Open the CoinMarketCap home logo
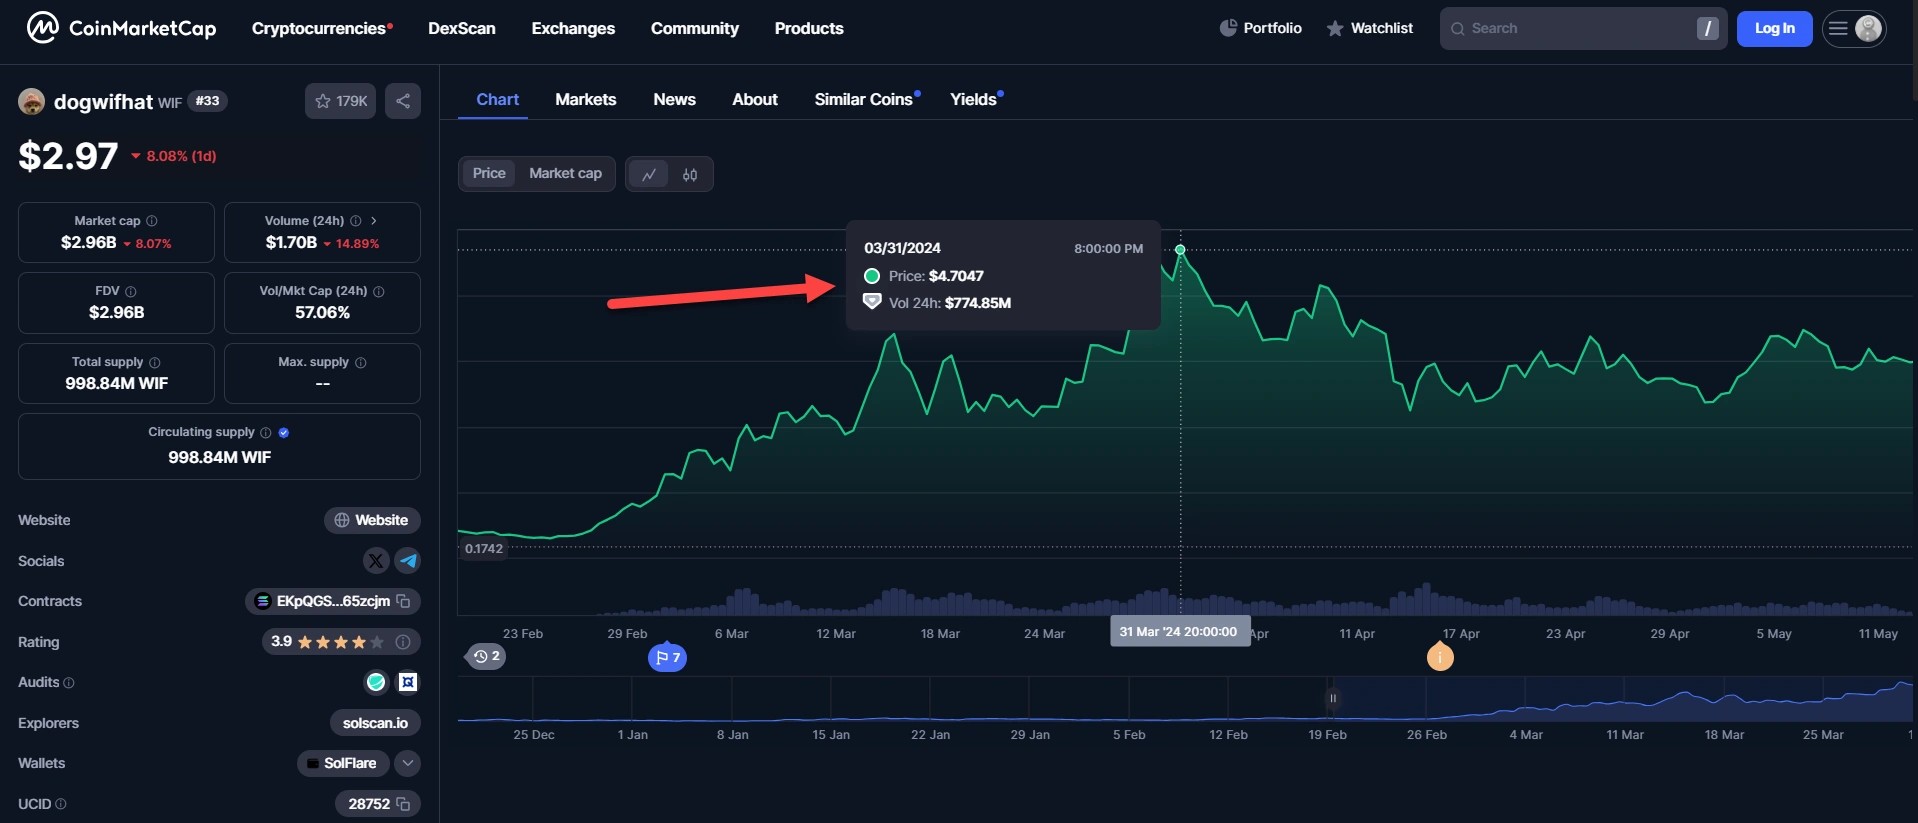The image size is (1918, 823). coord(120,28)
